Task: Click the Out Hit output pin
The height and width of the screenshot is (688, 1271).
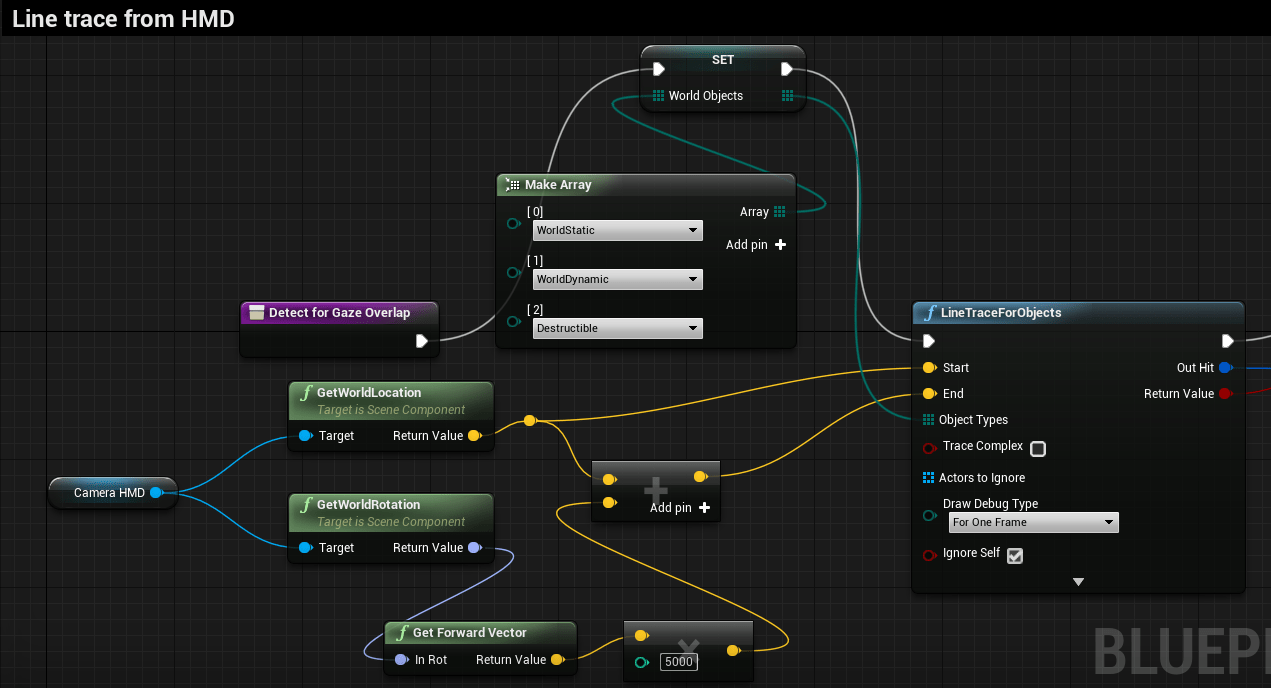Action: (1228, 367)
